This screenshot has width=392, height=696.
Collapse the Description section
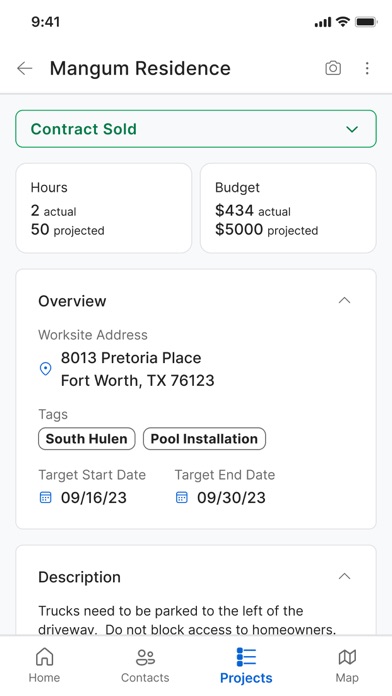tap(344, 577)
